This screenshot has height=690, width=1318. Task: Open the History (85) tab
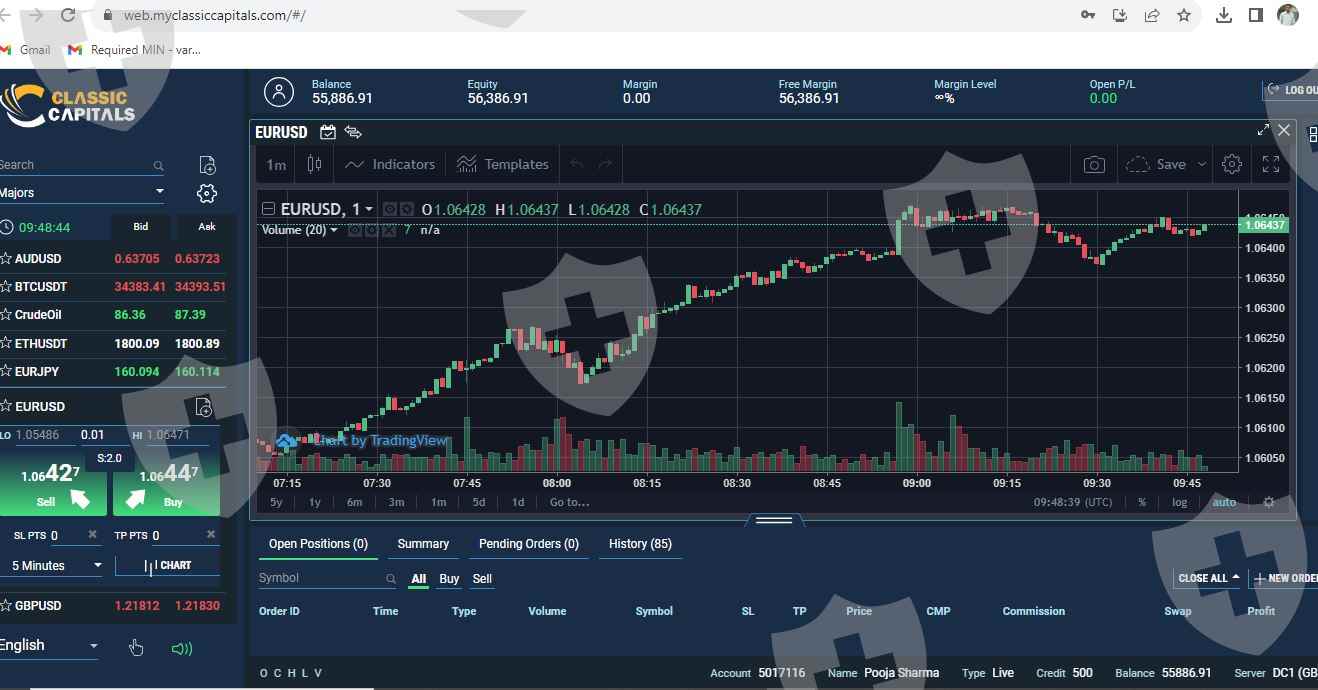point(640,544)
